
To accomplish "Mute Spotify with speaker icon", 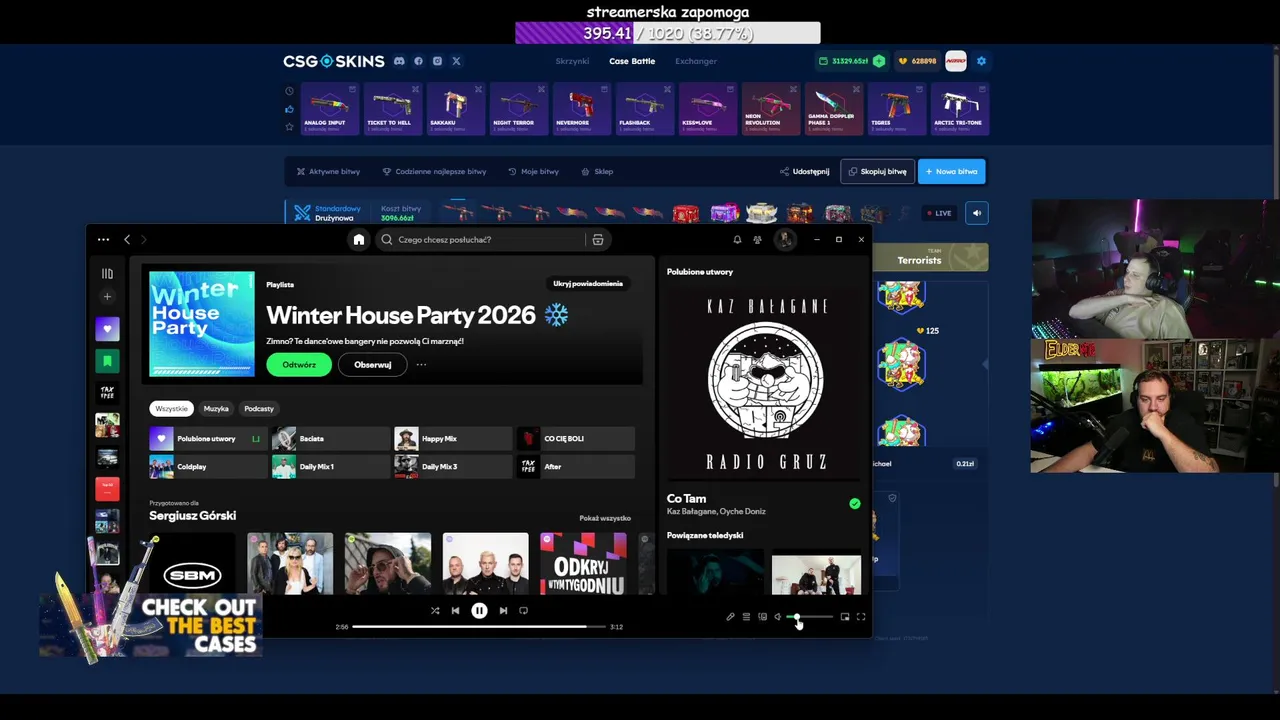I will point(778,617).
